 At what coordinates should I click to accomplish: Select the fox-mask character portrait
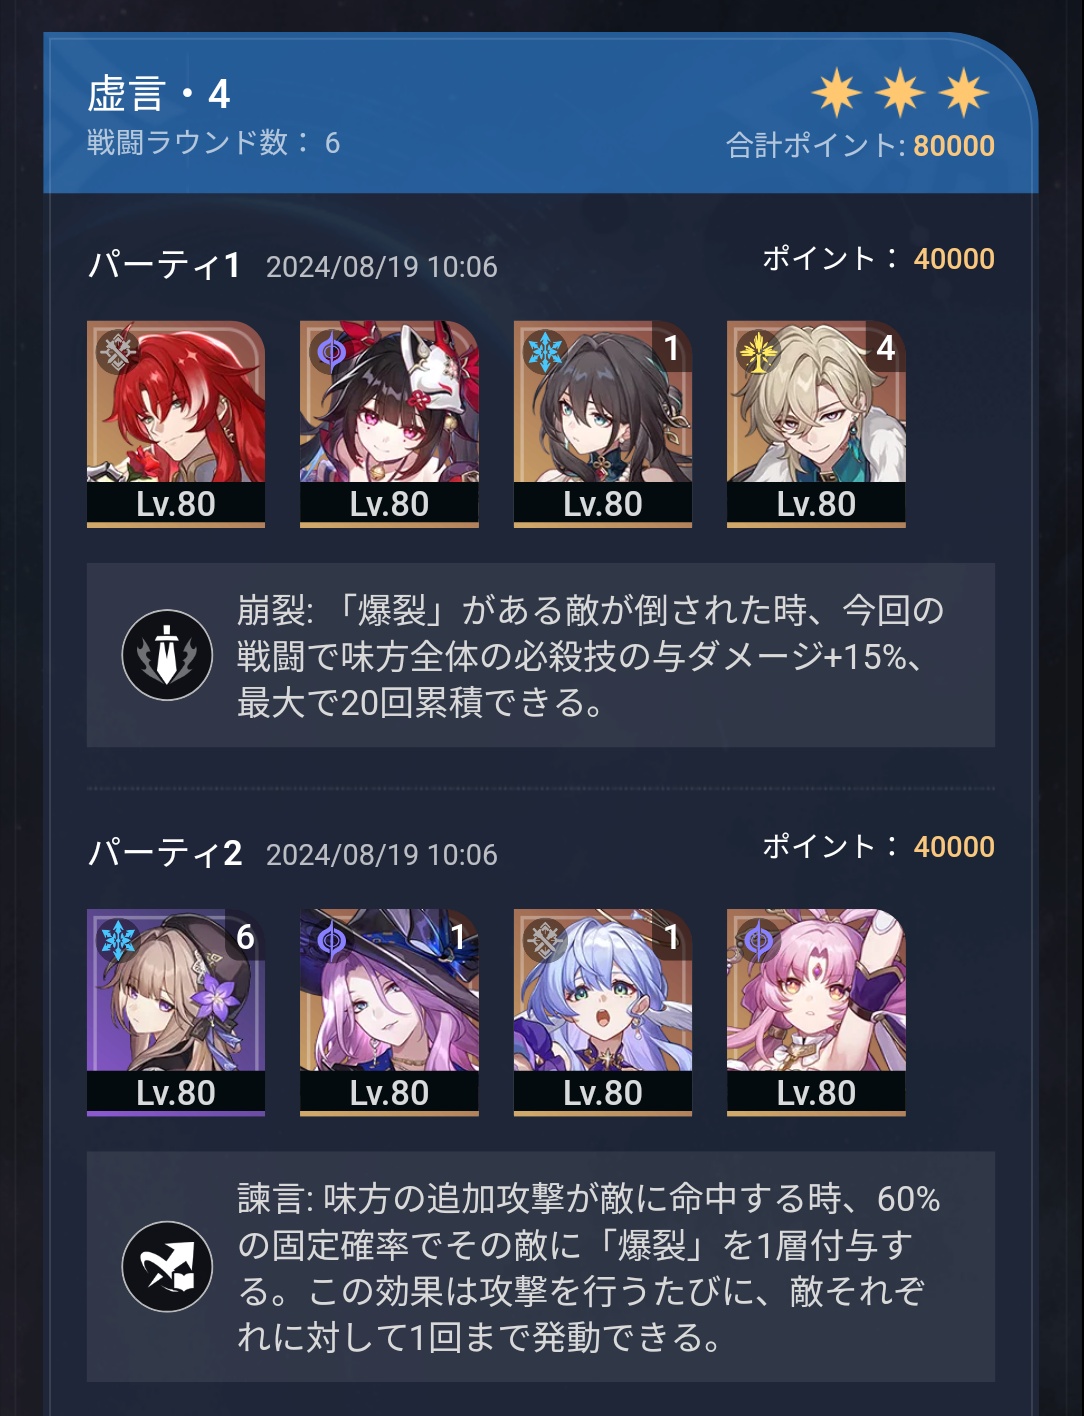[389, 423]
